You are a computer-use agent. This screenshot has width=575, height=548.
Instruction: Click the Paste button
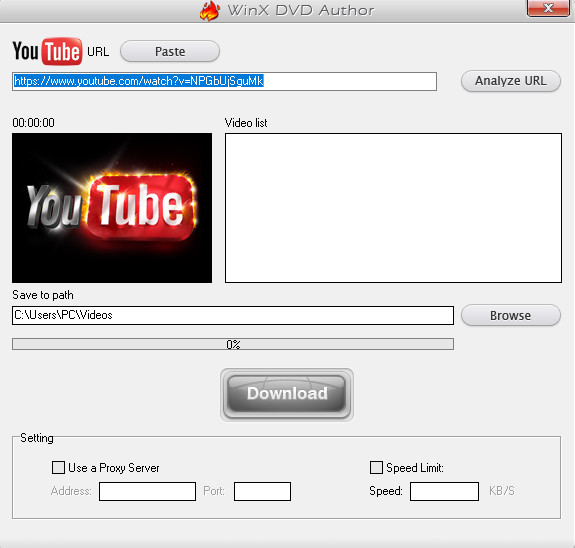(170, 51)
